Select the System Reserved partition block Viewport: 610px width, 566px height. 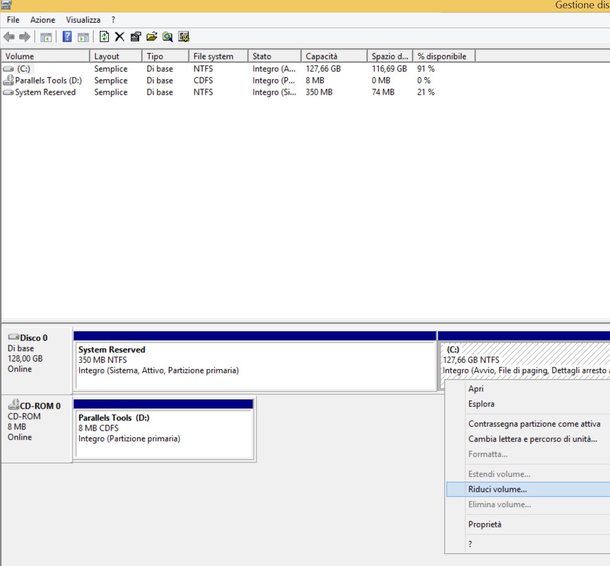click(256, 361)
